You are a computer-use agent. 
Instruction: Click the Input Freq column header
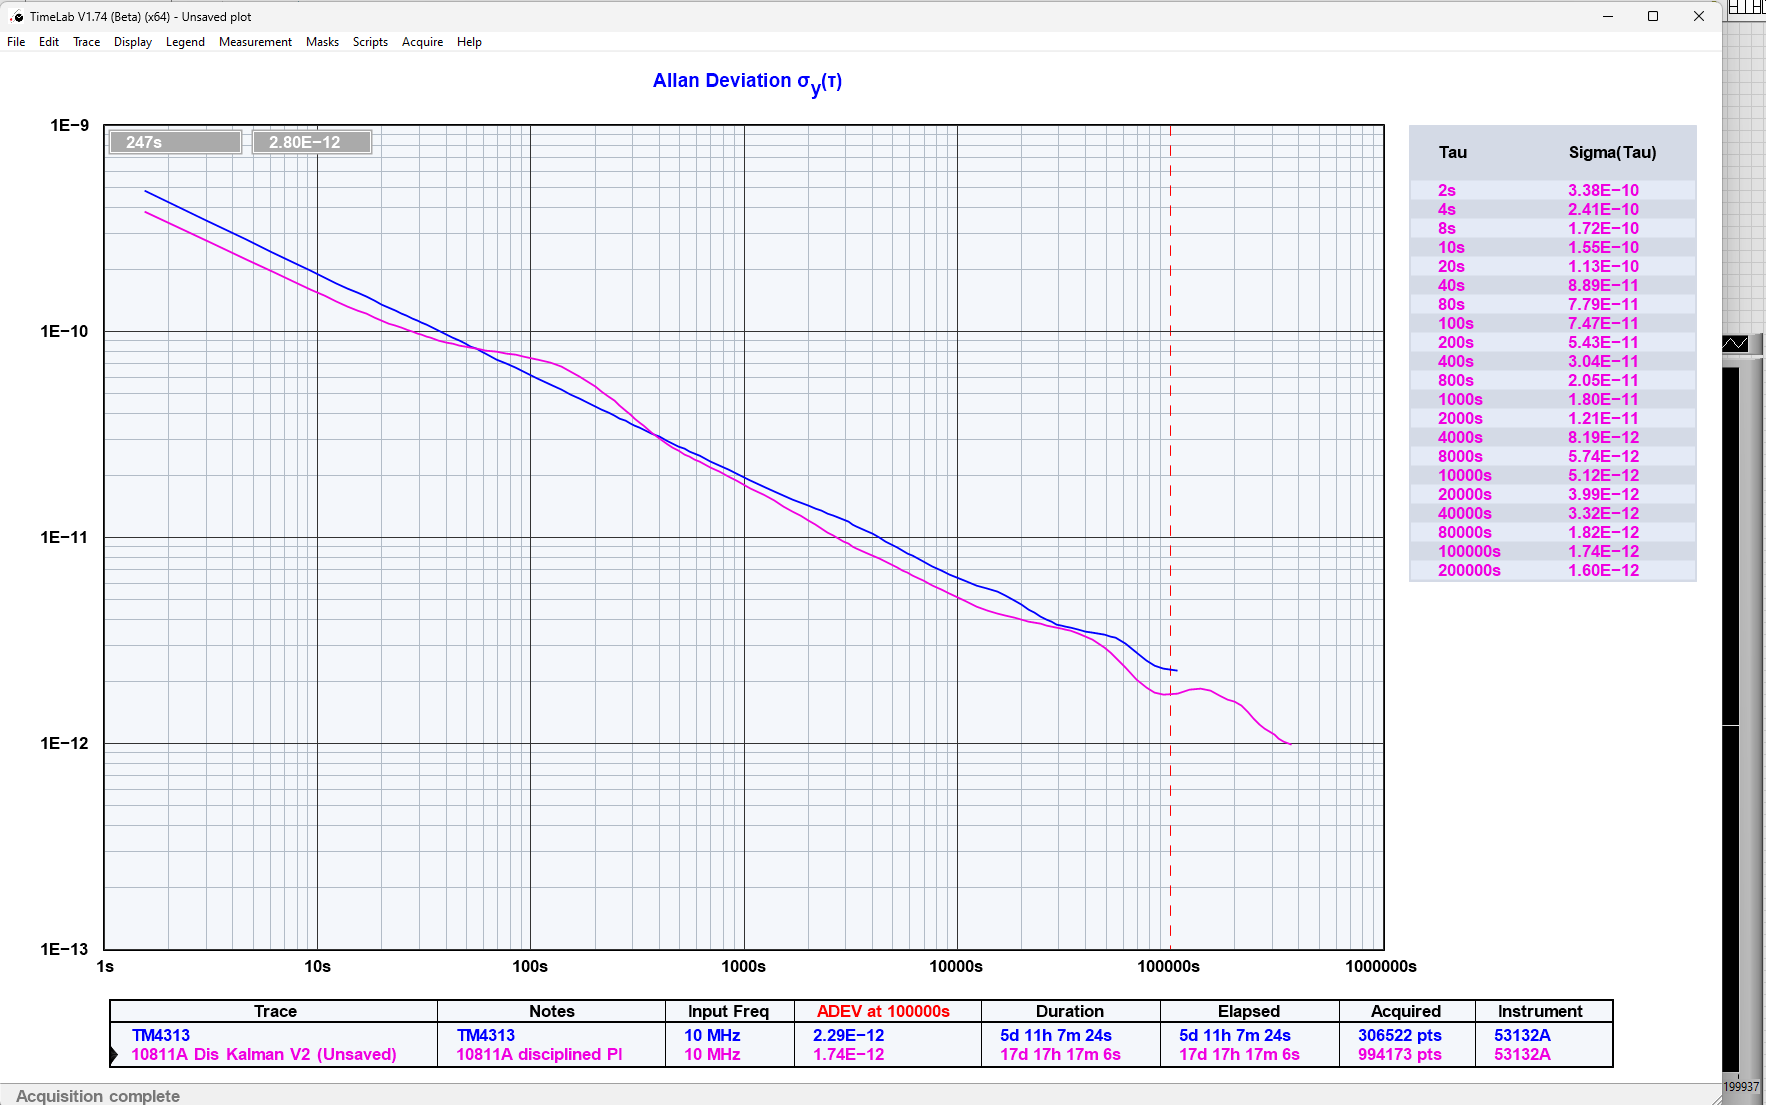pos(728,1011)
